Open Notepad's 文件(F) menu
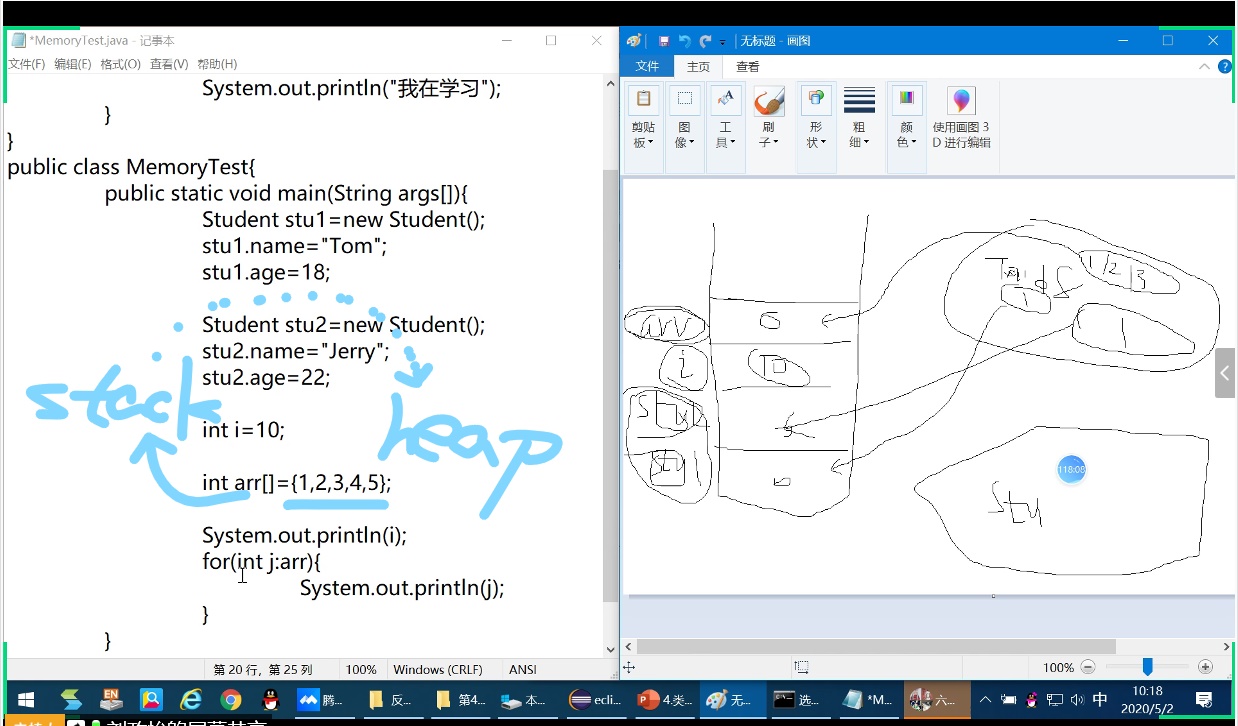 pos(27,64)
